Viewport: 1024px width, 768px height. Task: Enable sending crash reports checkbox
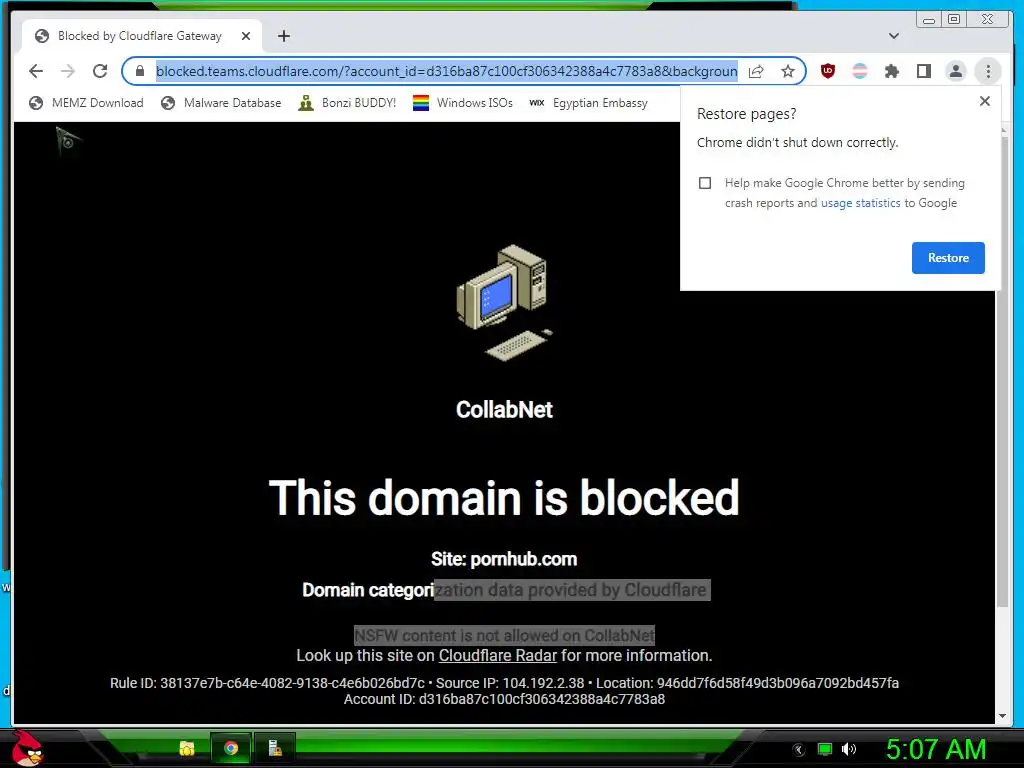(705, 183)
